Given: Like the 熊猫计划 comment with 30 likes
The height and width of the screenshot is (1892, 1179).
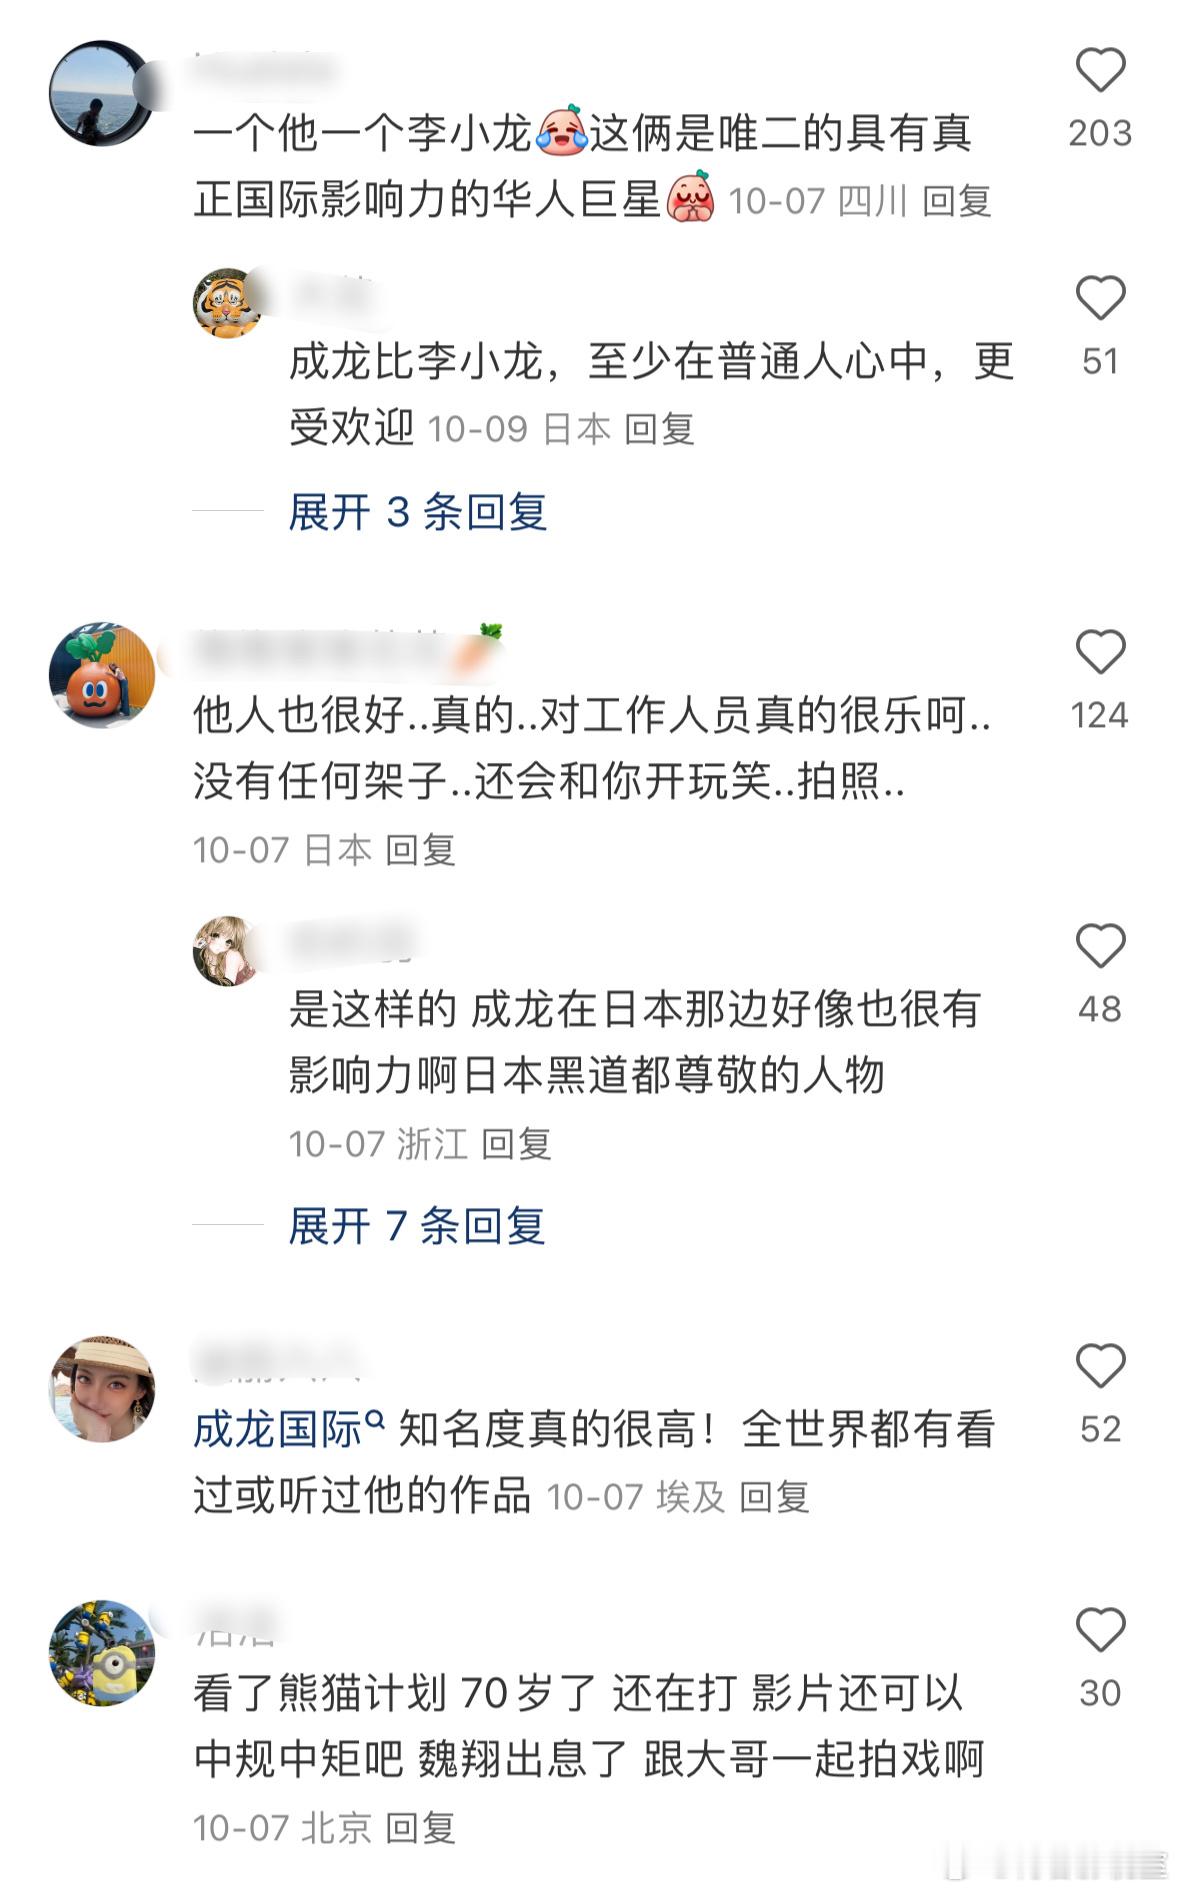Looking at the screenshot, I should click(1100, 1630).
